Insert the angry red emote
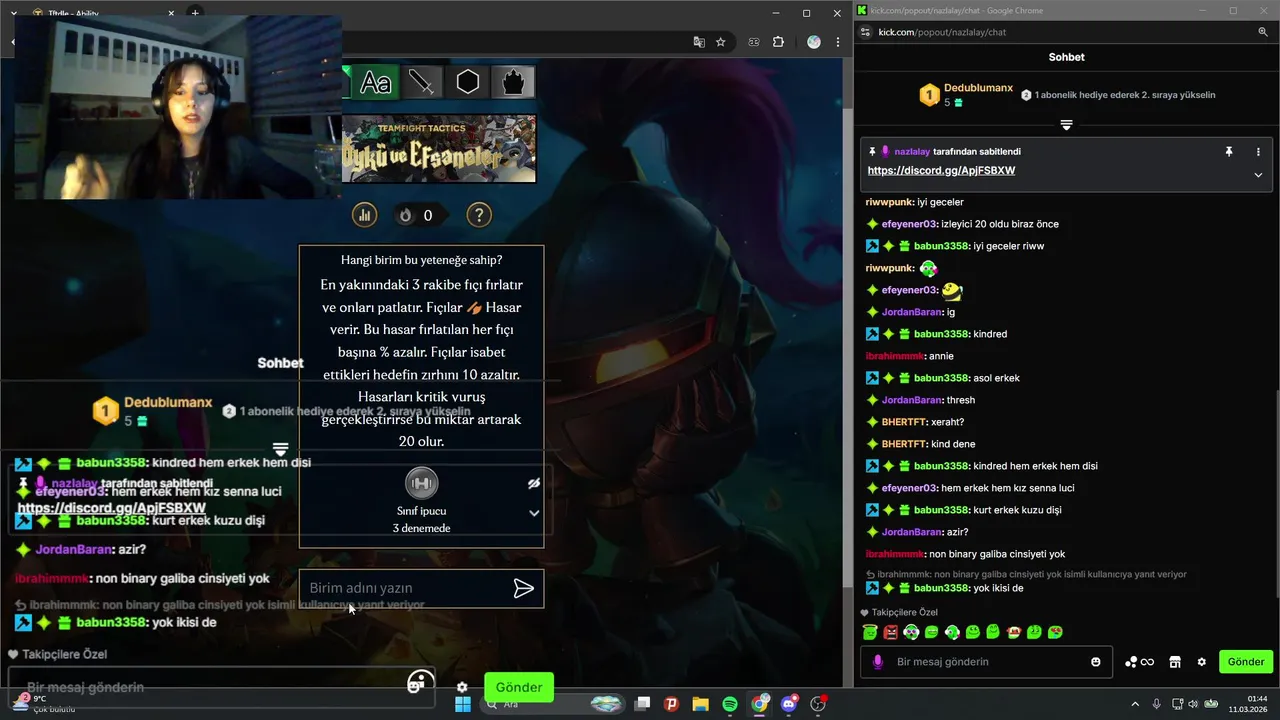The image size is (1280, 720). click(x=890, y=632)
